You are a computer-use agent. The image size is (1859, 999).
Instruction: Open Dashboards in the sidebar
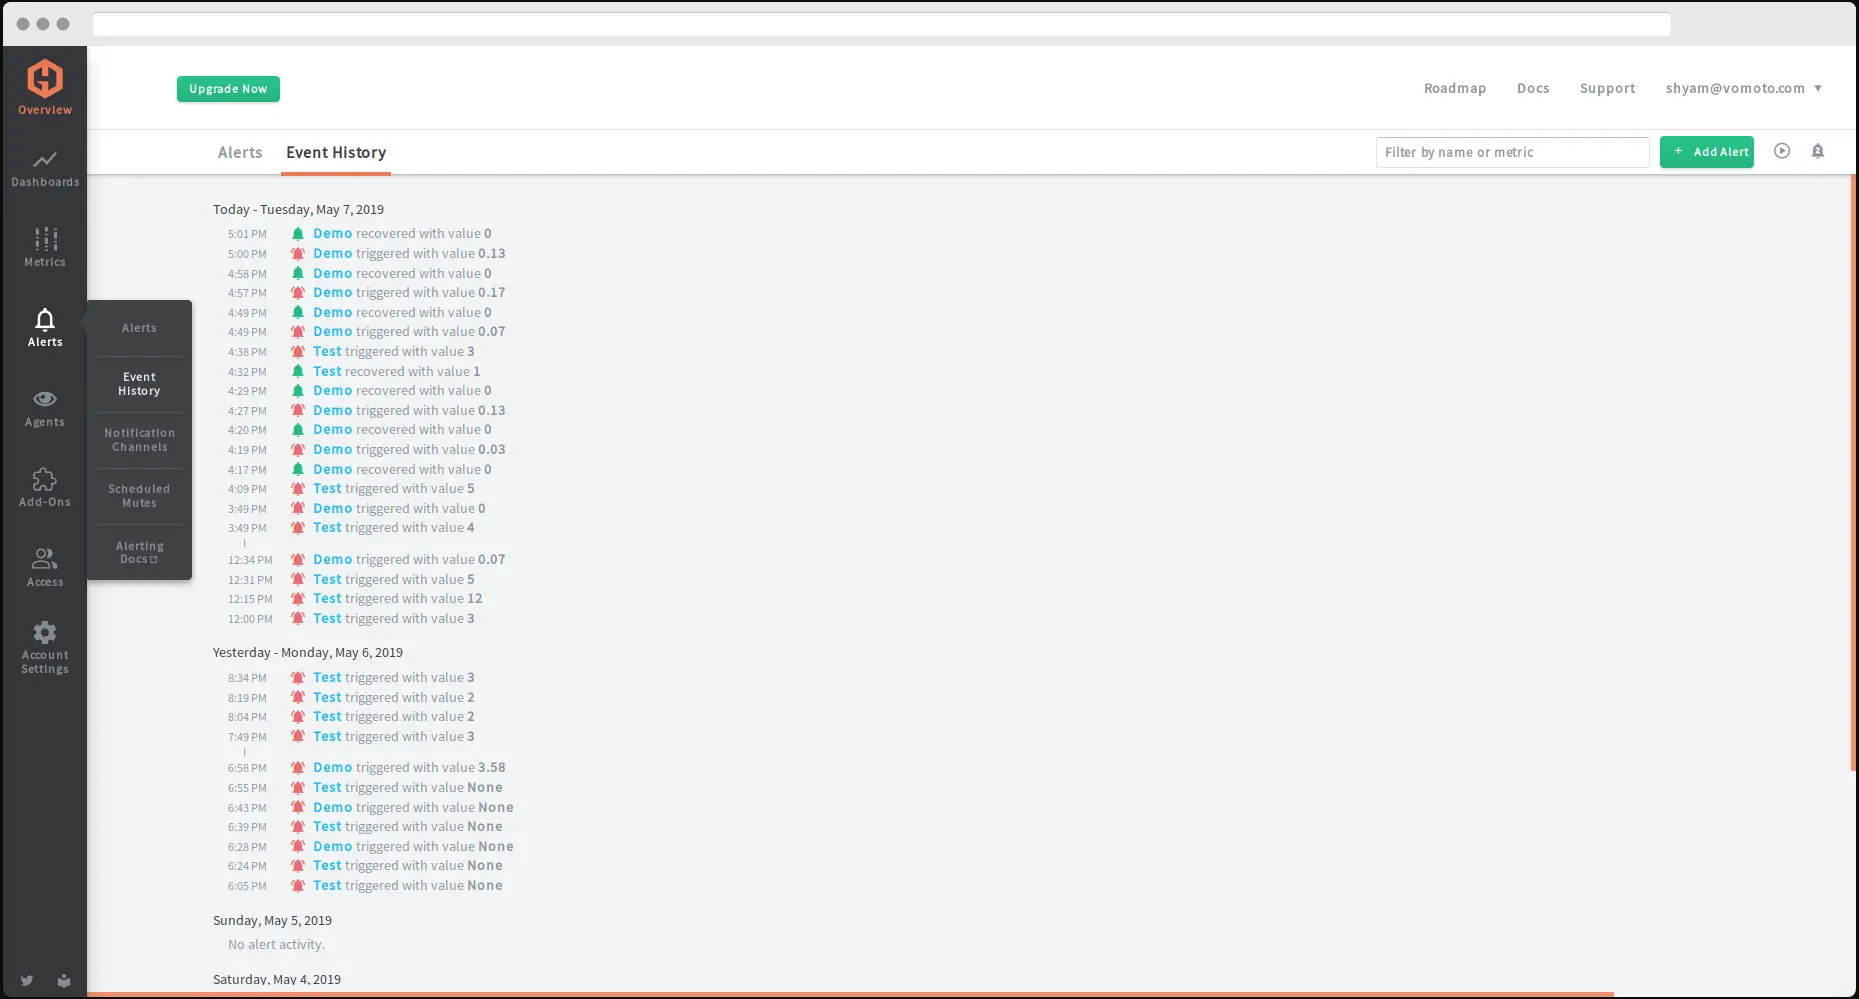coord(45,168)
